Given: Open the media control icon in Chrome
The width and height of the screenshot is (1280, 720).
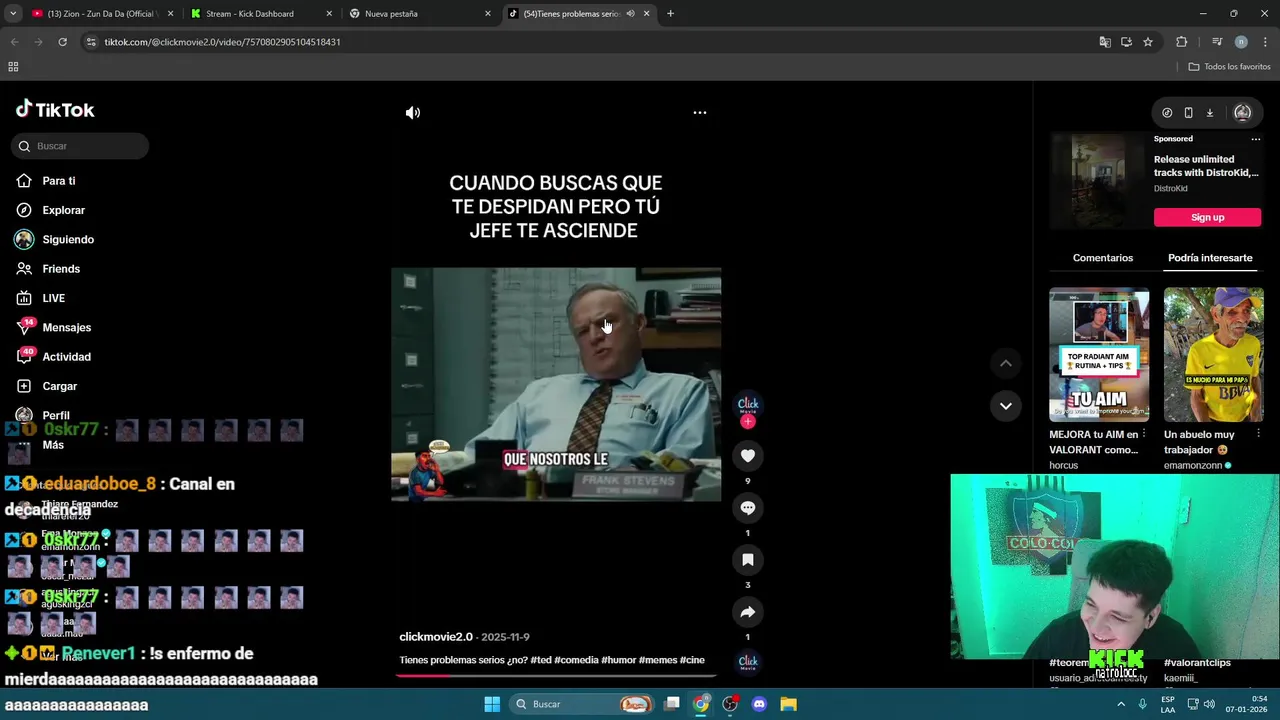Looking at the screenshot, I should [1217, 42].
